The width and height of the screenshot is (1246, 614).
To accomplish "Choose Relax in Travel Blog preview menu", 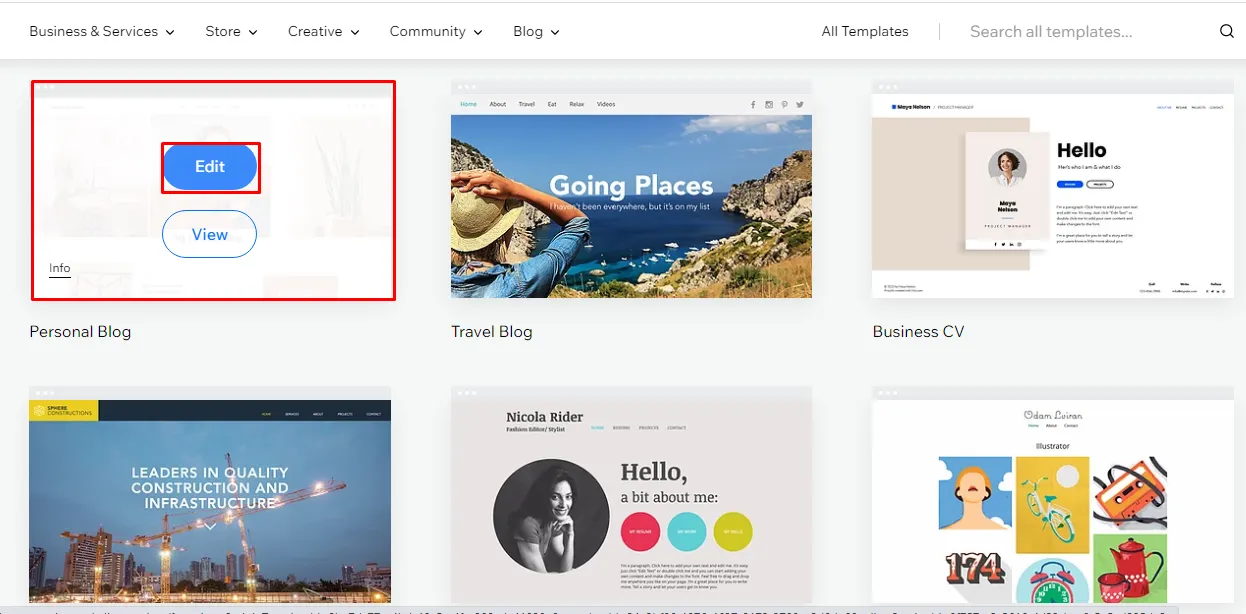I will pos(577,104).
